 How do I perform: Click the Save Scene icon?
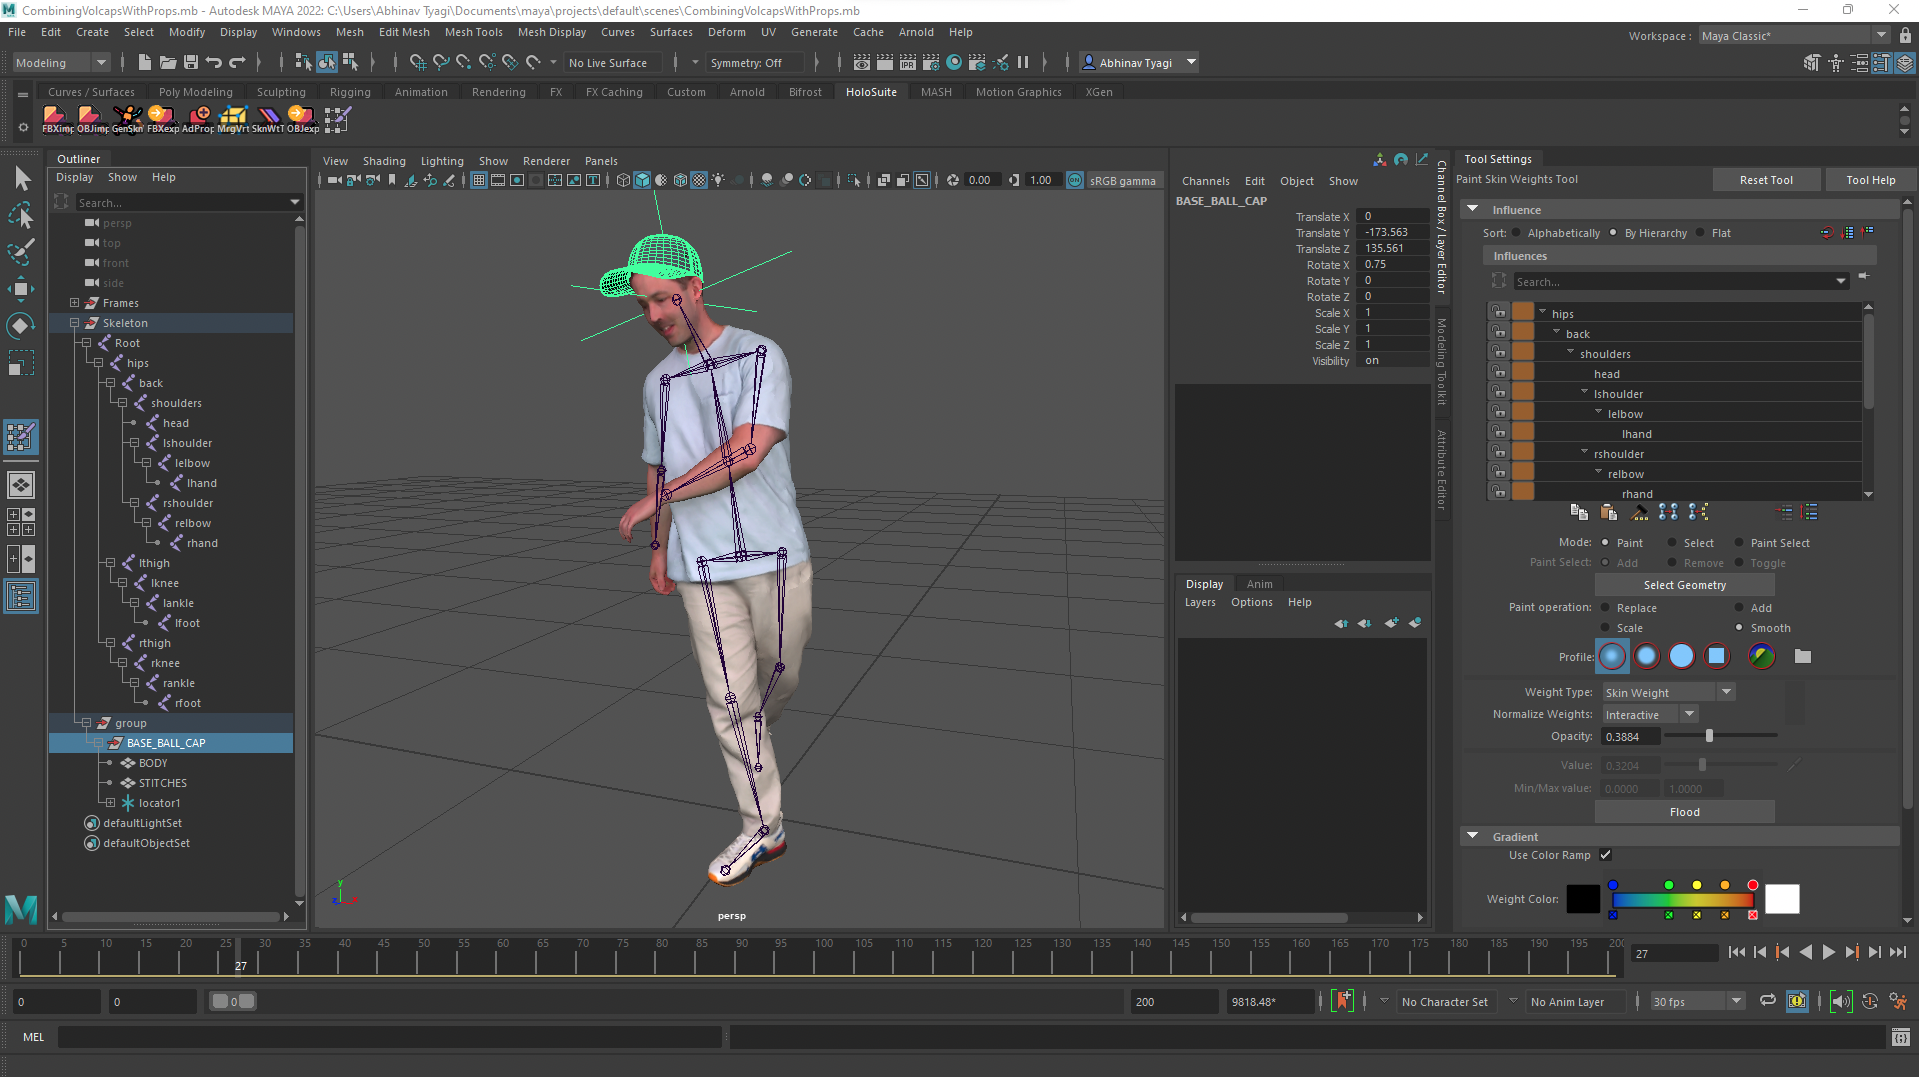click(x=191, y=63)
